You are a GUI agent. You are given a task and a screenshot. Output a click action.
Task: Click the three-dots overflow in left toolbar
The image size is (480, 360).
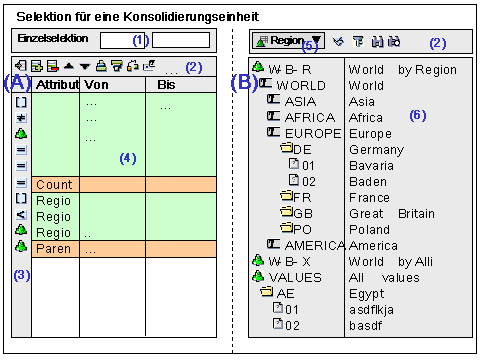point(171,73)
